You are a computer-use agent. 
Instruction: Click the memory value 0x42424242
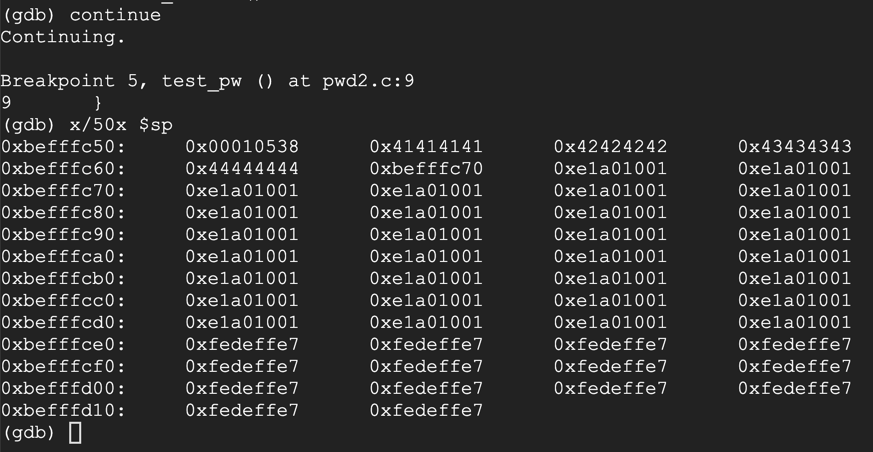(x=610, y=147)
